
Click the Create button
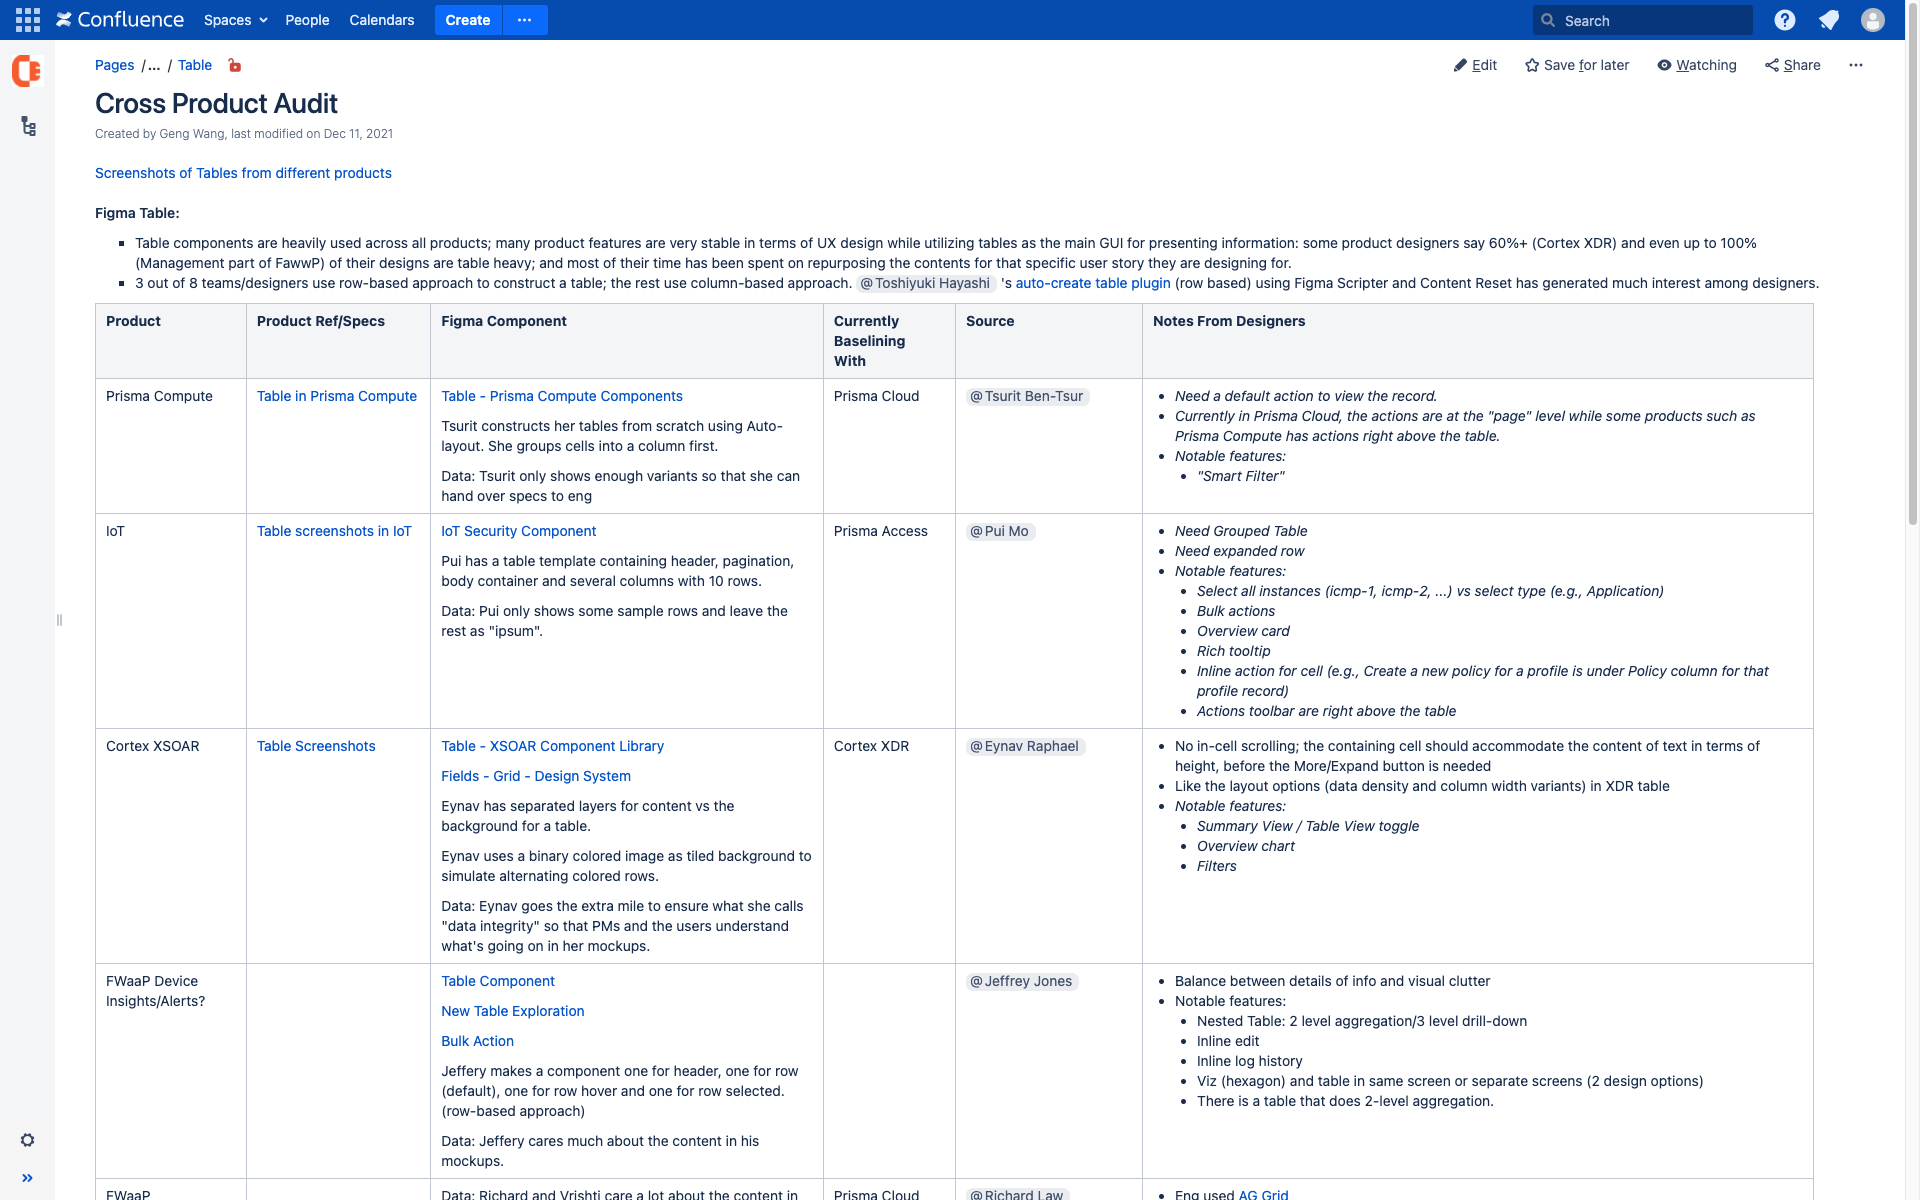pyautogui.click(x=468, y=20)
